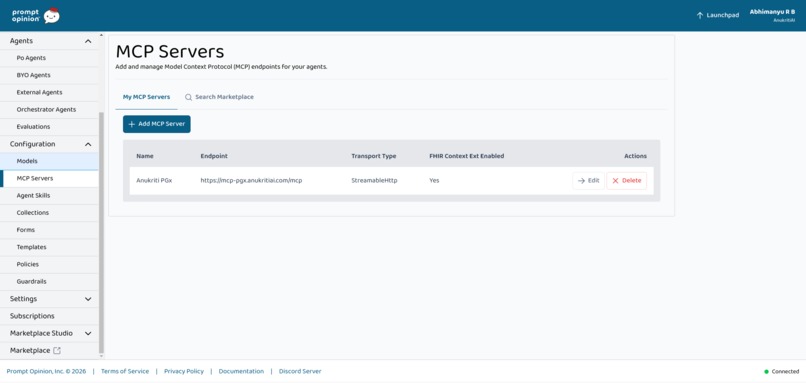Viewport: 806px width, 383px height.
Task: Switch to Search Marketplace tab
Action: (219, 97)
